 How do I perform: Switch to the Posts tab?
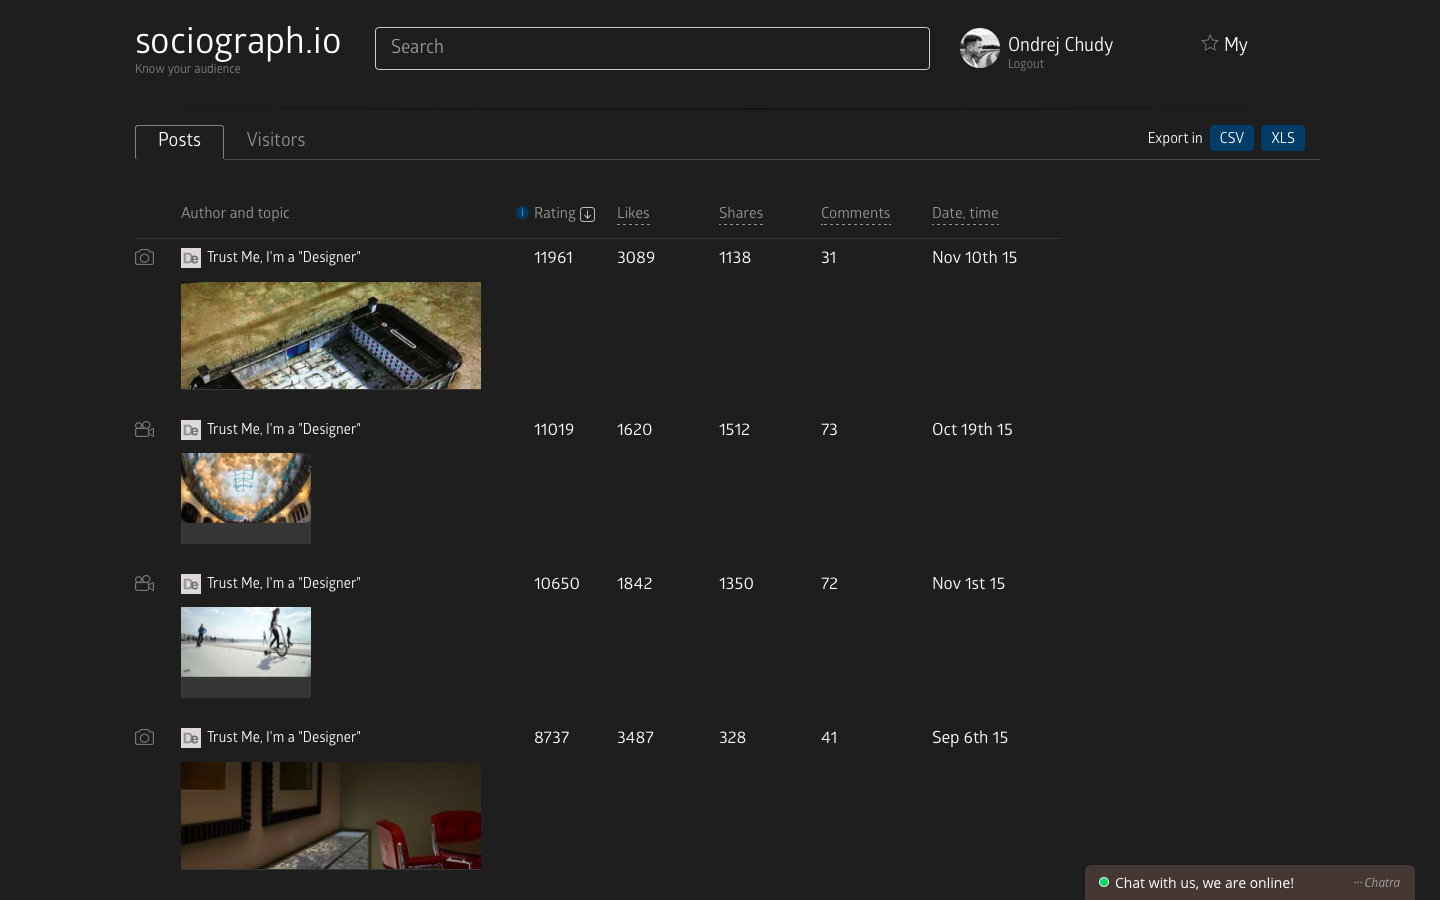[x=179, y=141]
